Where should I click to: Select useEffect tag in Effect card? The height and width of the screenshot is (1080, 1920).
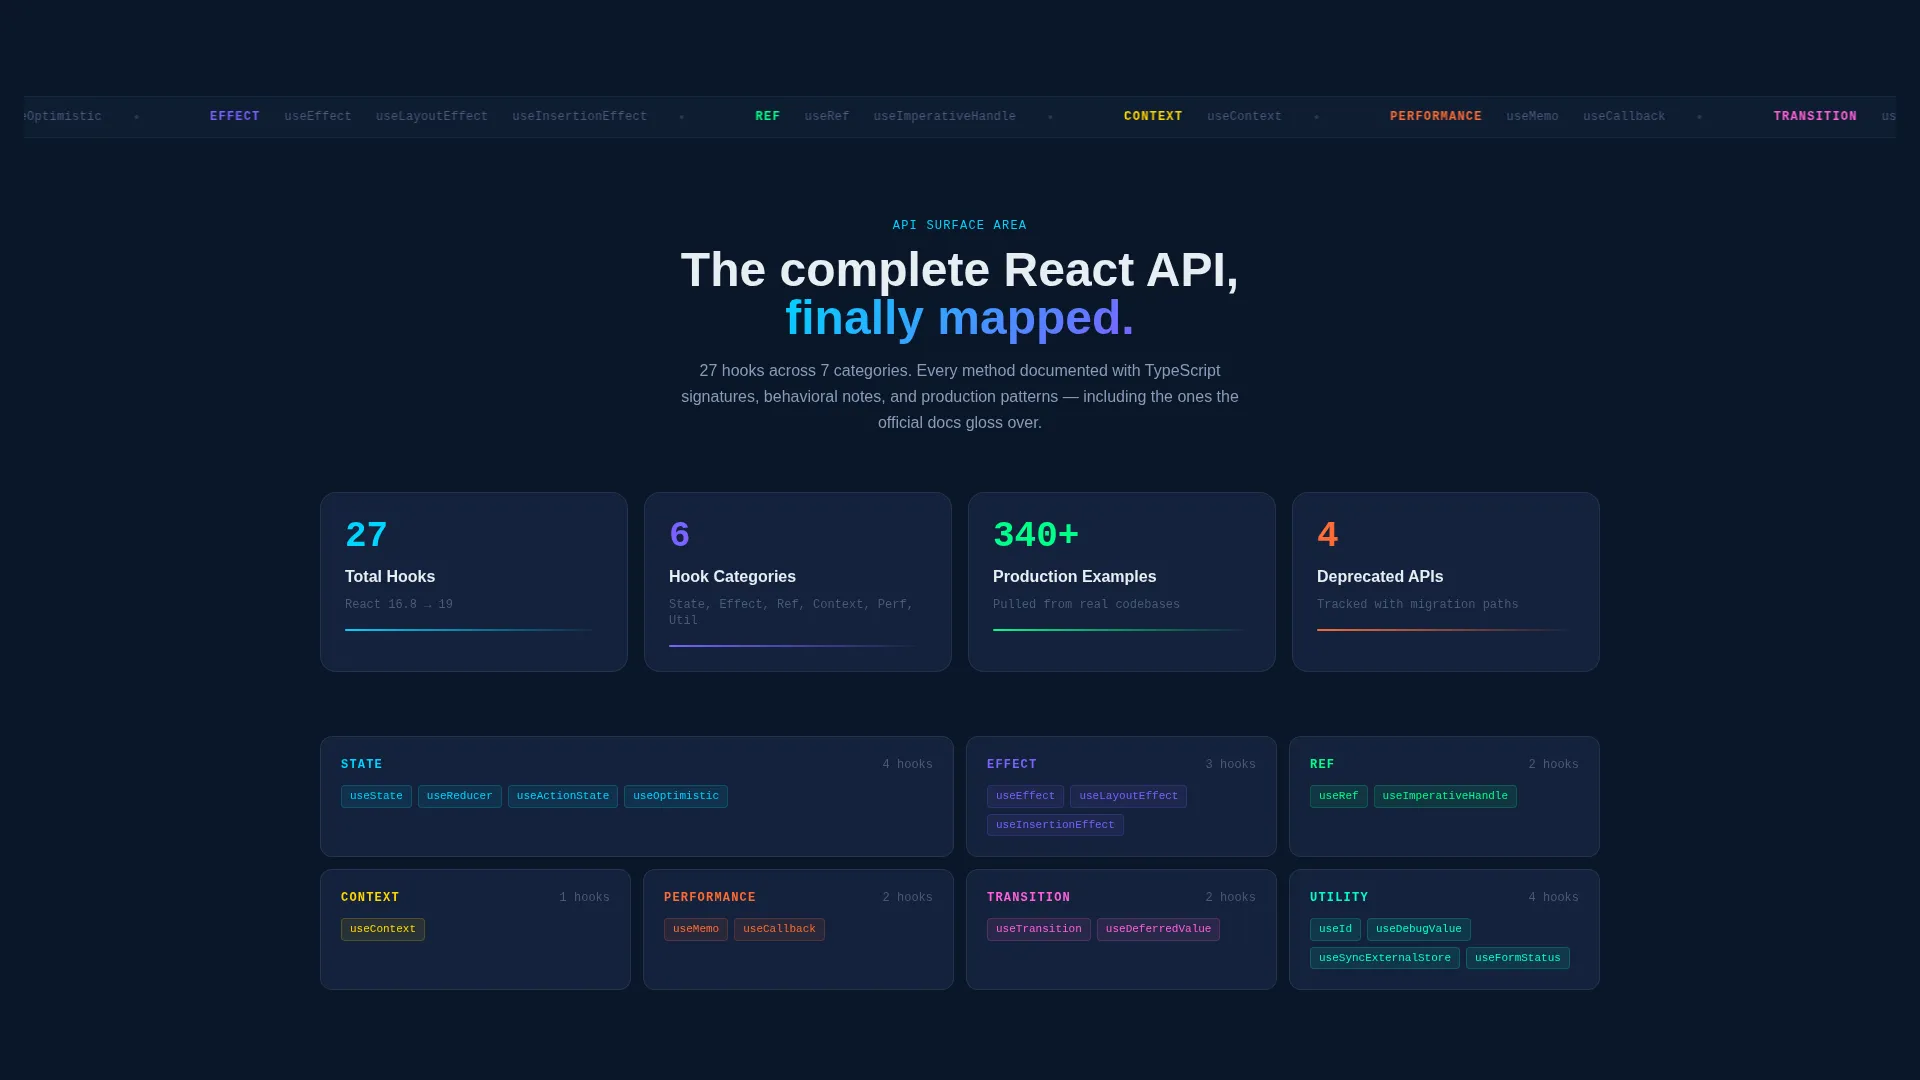[1025, 796]
